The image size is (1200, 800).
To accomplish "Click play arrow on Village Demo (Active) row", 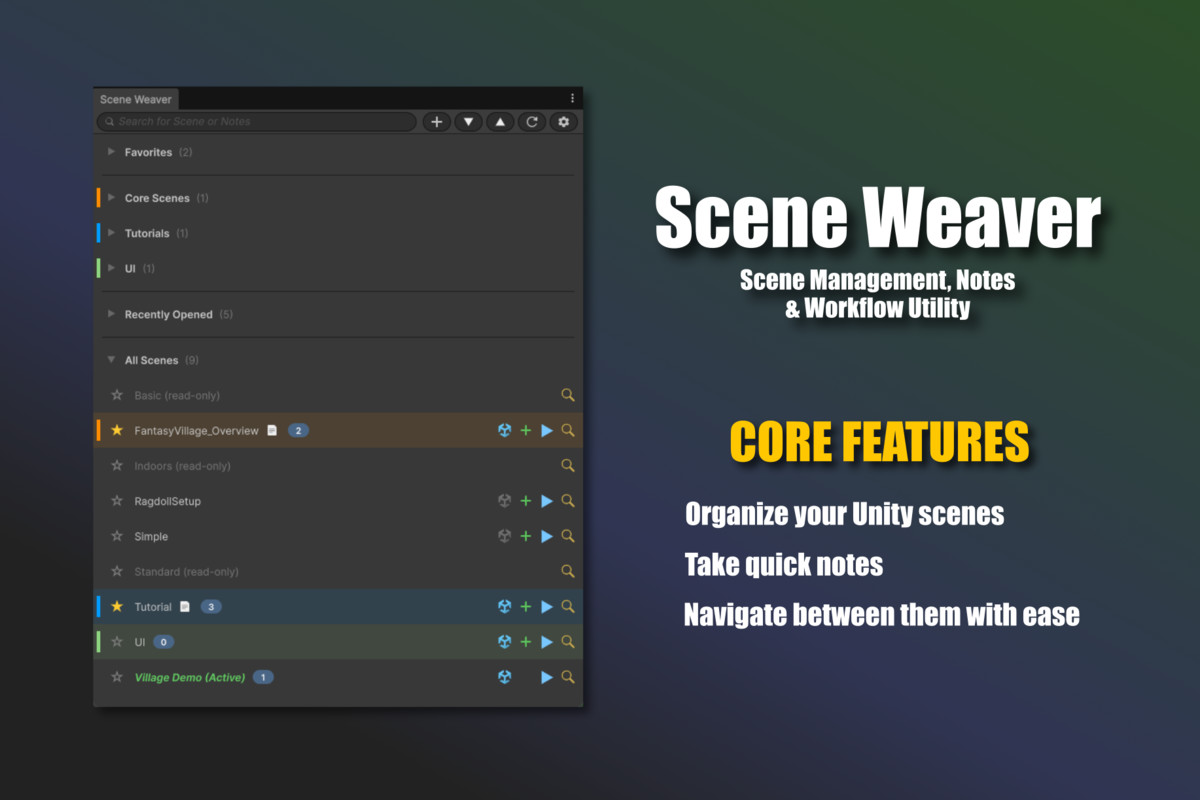I will click(547, 677).
